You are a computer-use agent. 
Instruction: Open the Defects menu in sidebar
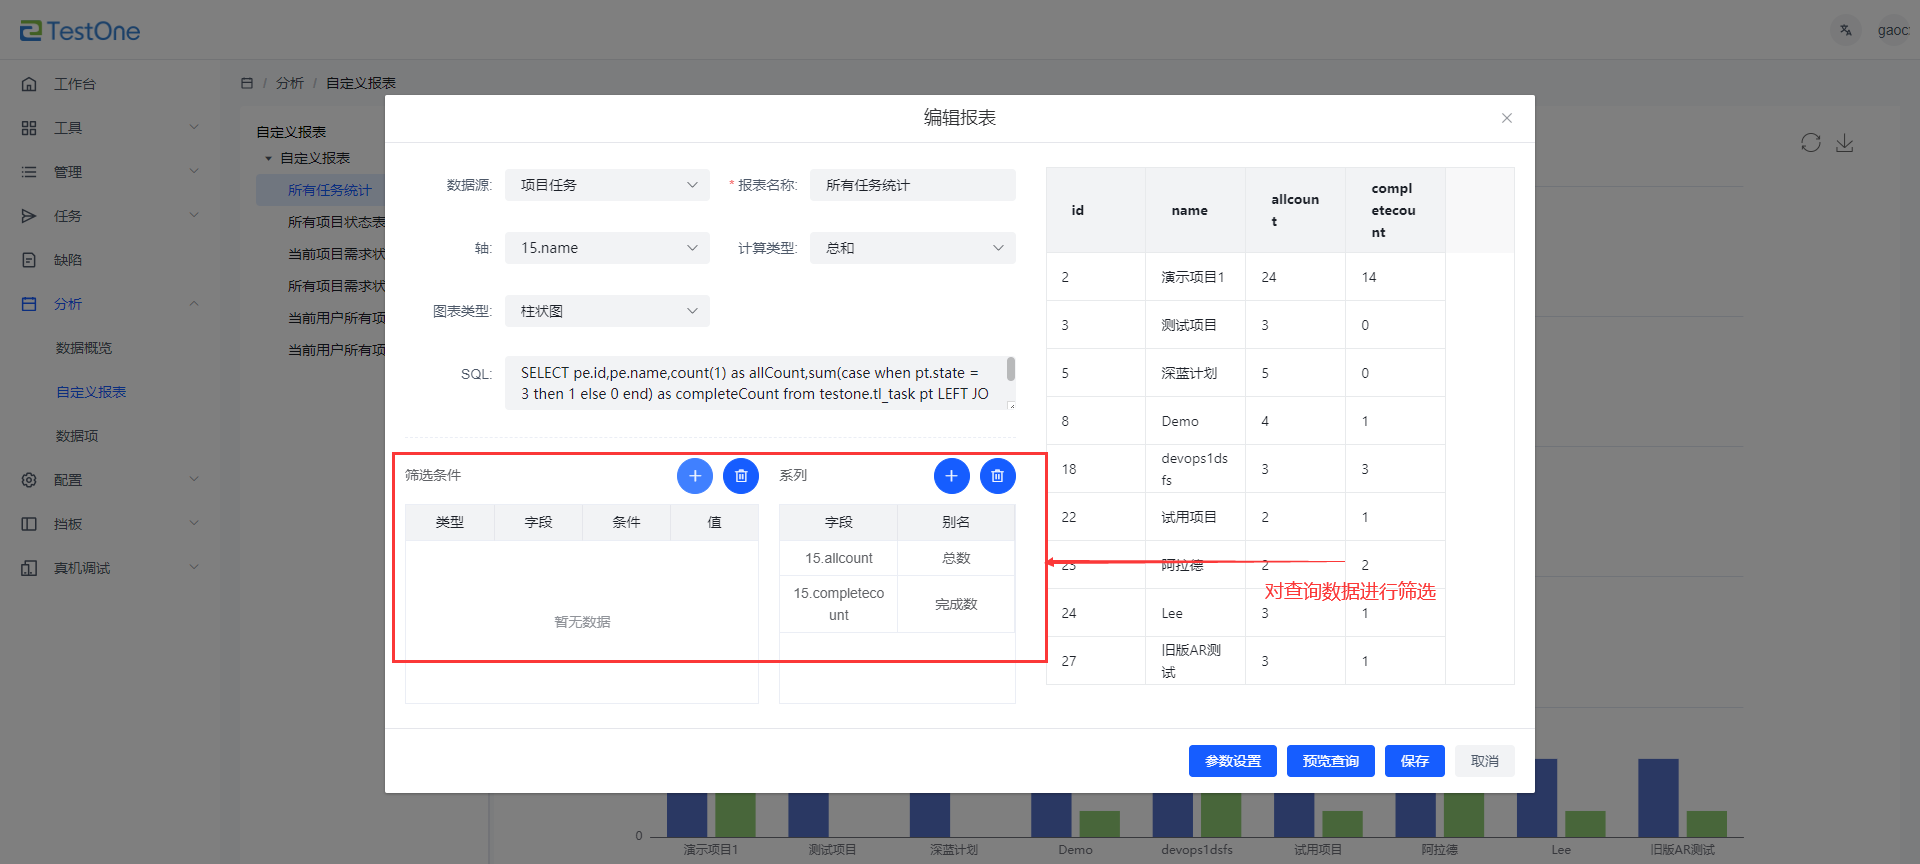pyautogui.click(x=68, y=260)
